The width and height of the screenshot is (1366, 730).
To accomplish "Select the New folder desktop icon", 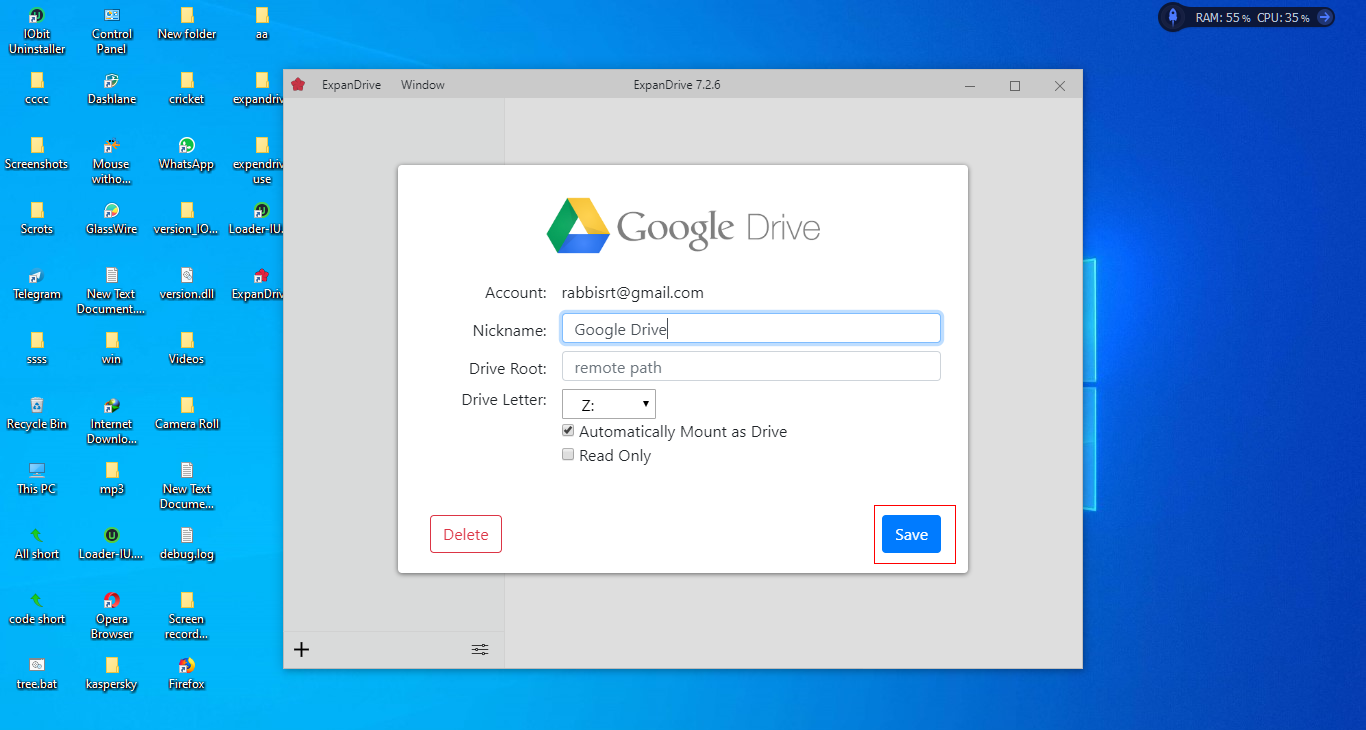I will click(187, 16).
